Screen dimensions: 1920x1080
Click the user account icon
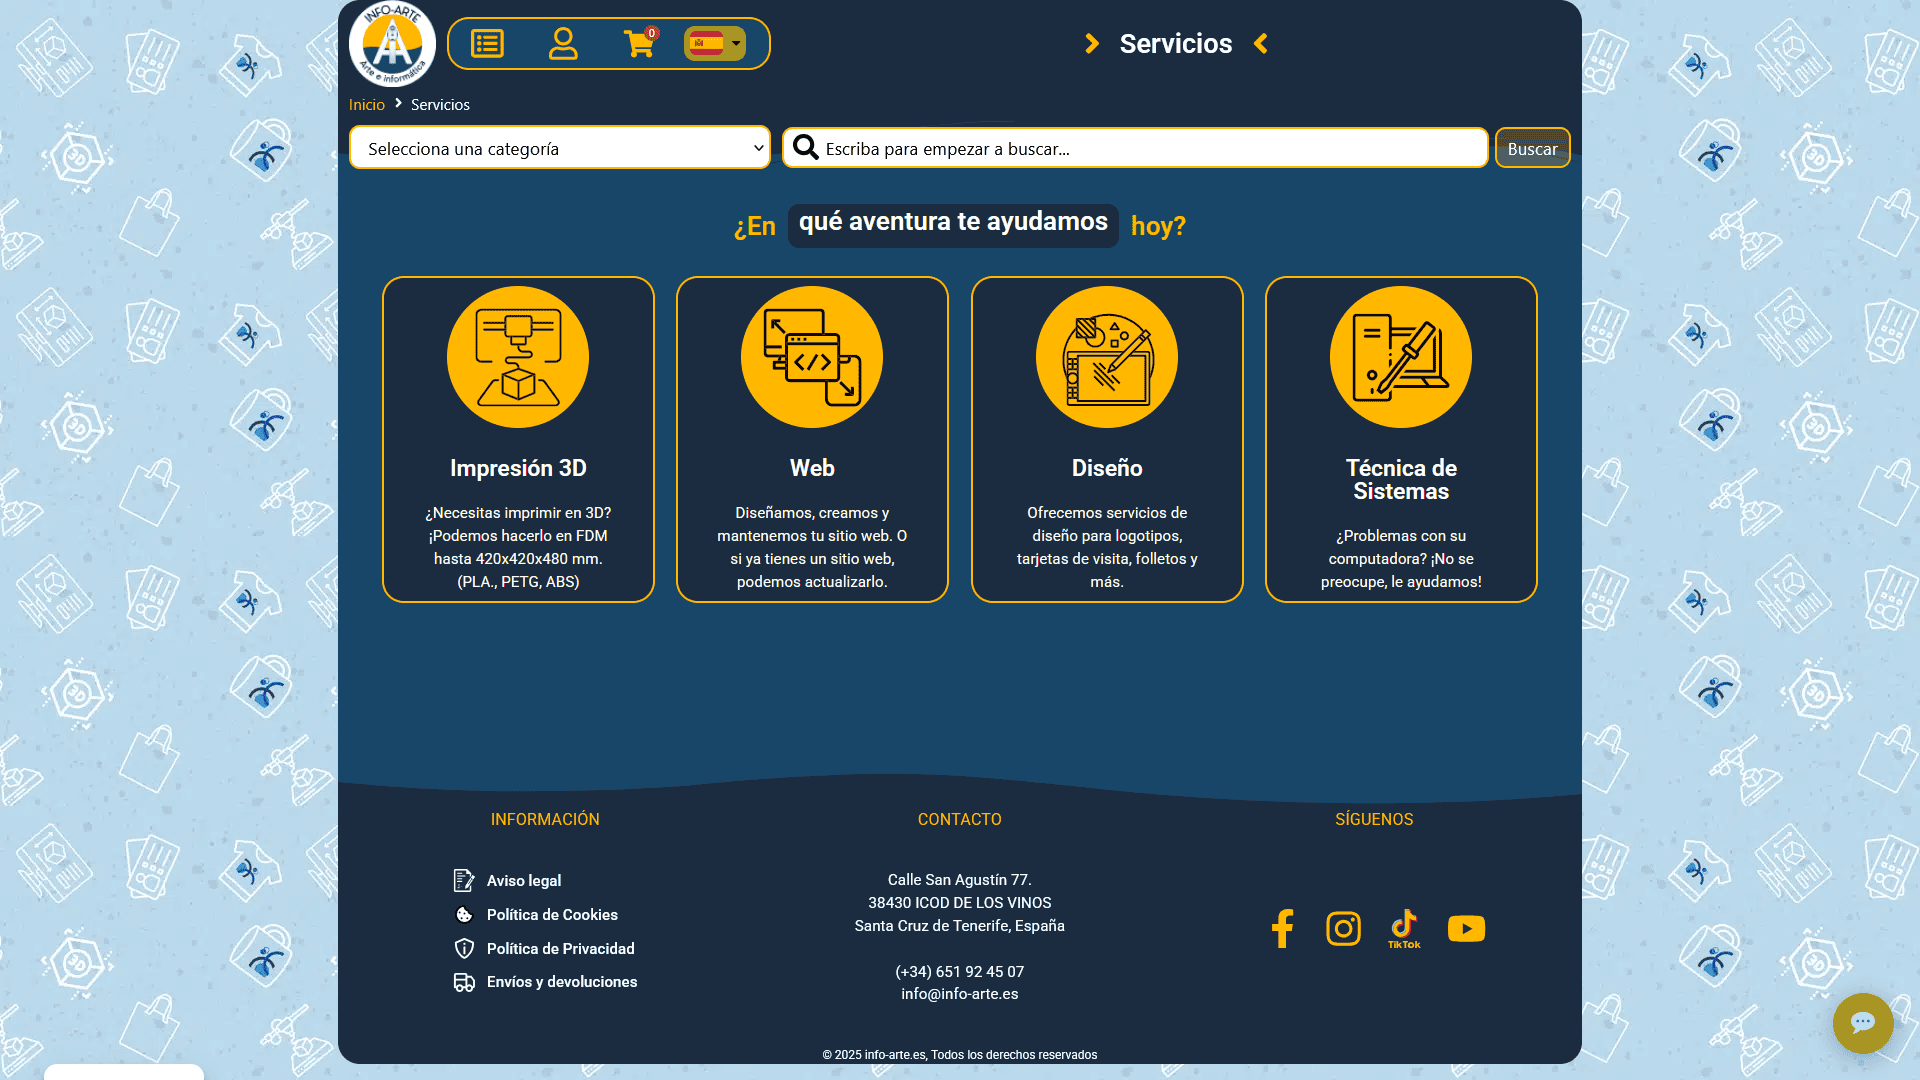tap(563, 44)
